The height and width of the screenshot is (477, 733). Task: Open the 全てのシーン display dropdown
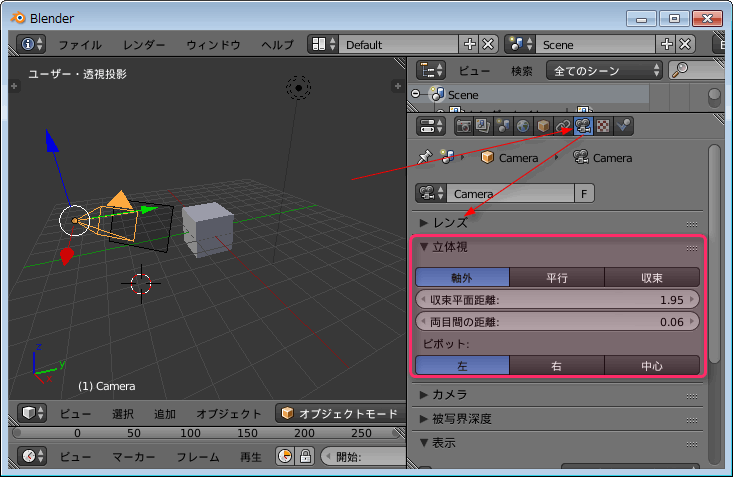coord(604,71)
